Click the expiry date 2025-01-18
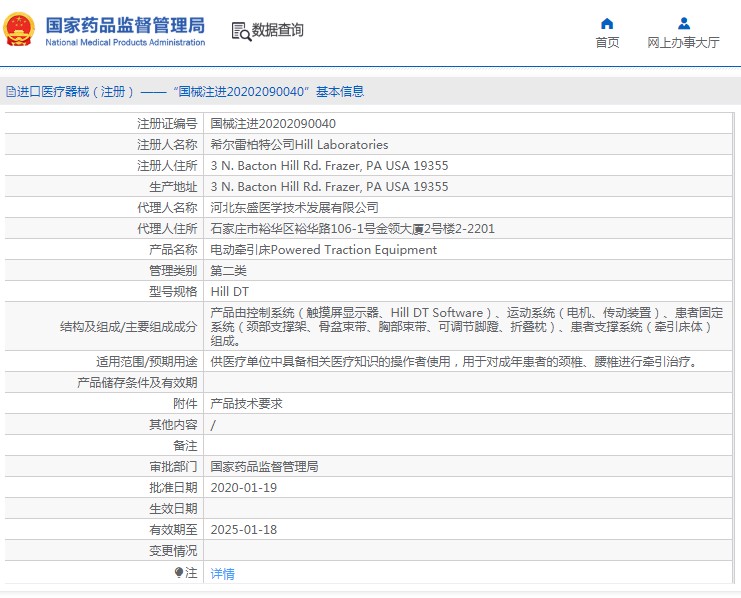The width and height of the screenshot is (741, 598). coord(243,530)
